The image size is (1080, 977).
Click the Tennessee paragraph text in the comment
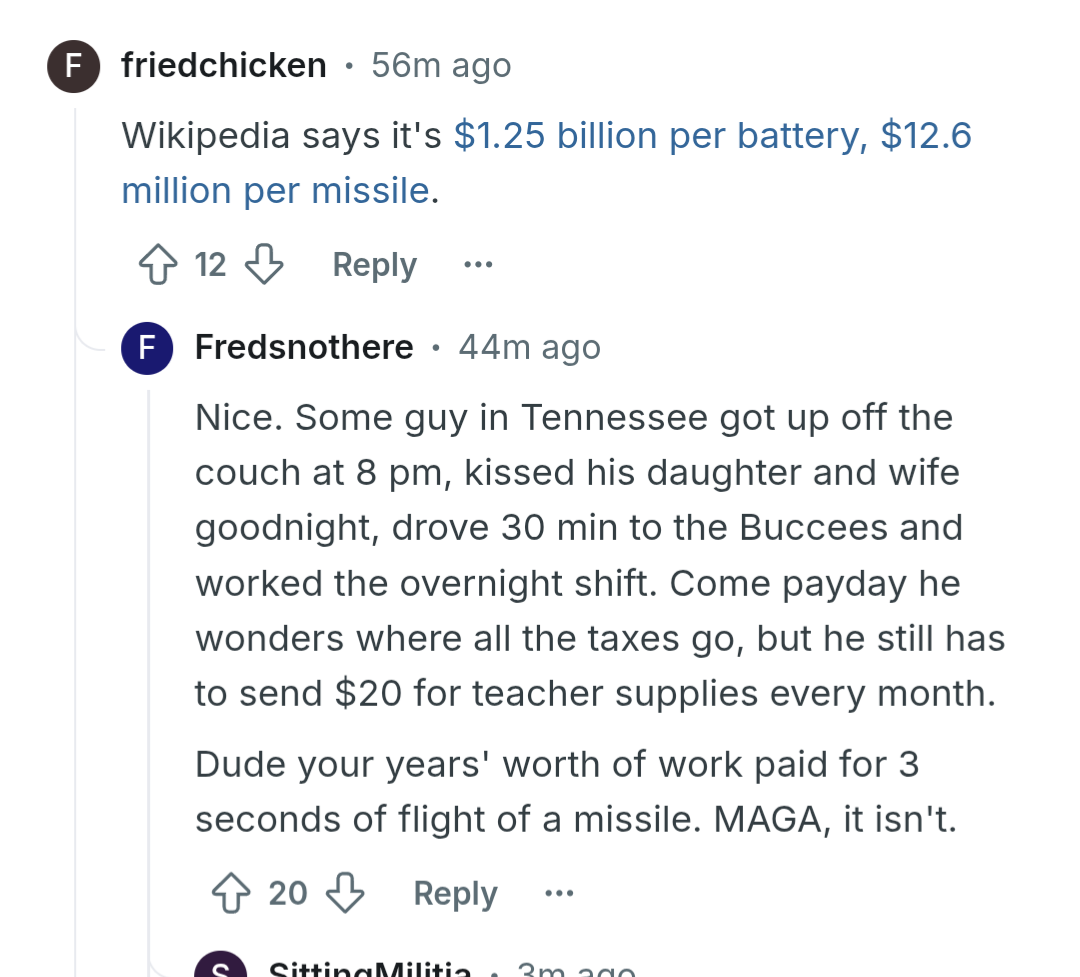point(600,555)
